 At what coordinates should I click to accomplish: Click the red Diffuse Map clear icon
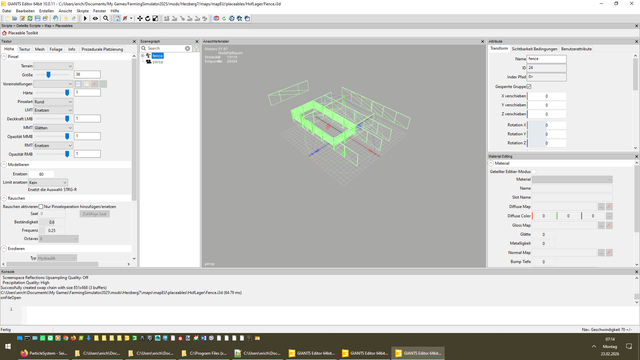tap(609, 207)
